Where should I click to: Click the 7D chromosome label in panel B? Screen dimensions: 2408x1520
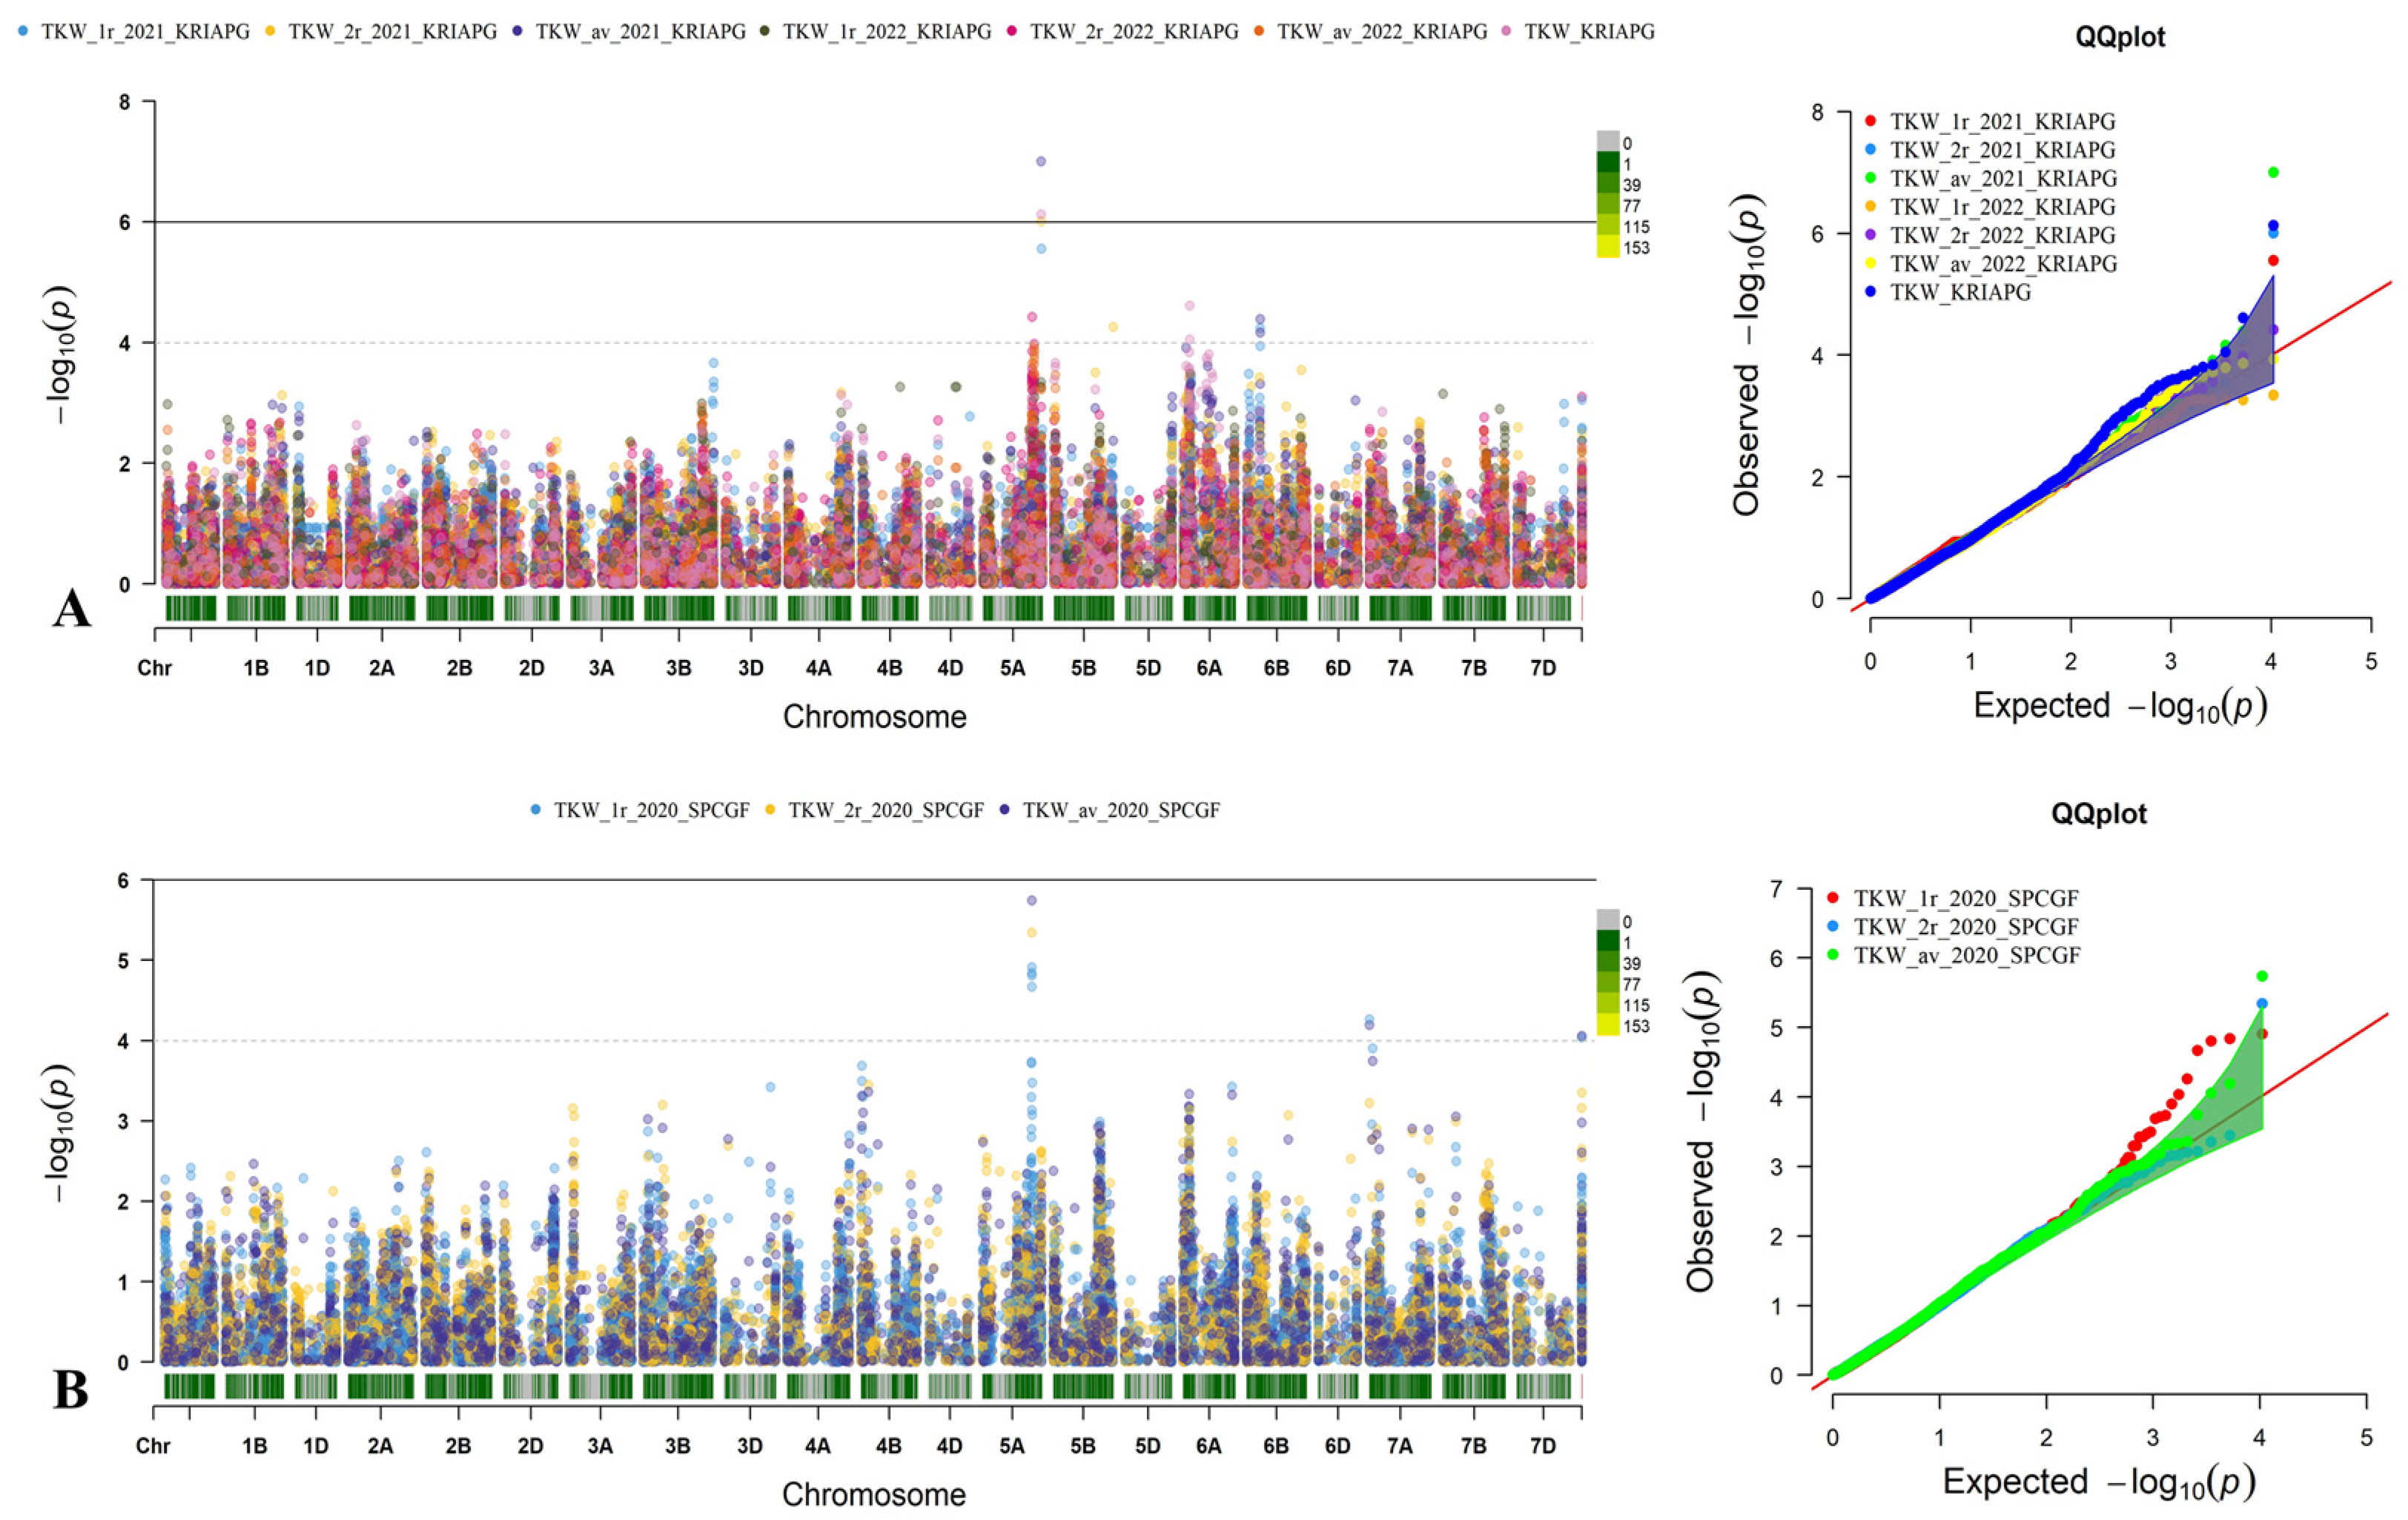pyautogui.click(x=1543, y=1446)
